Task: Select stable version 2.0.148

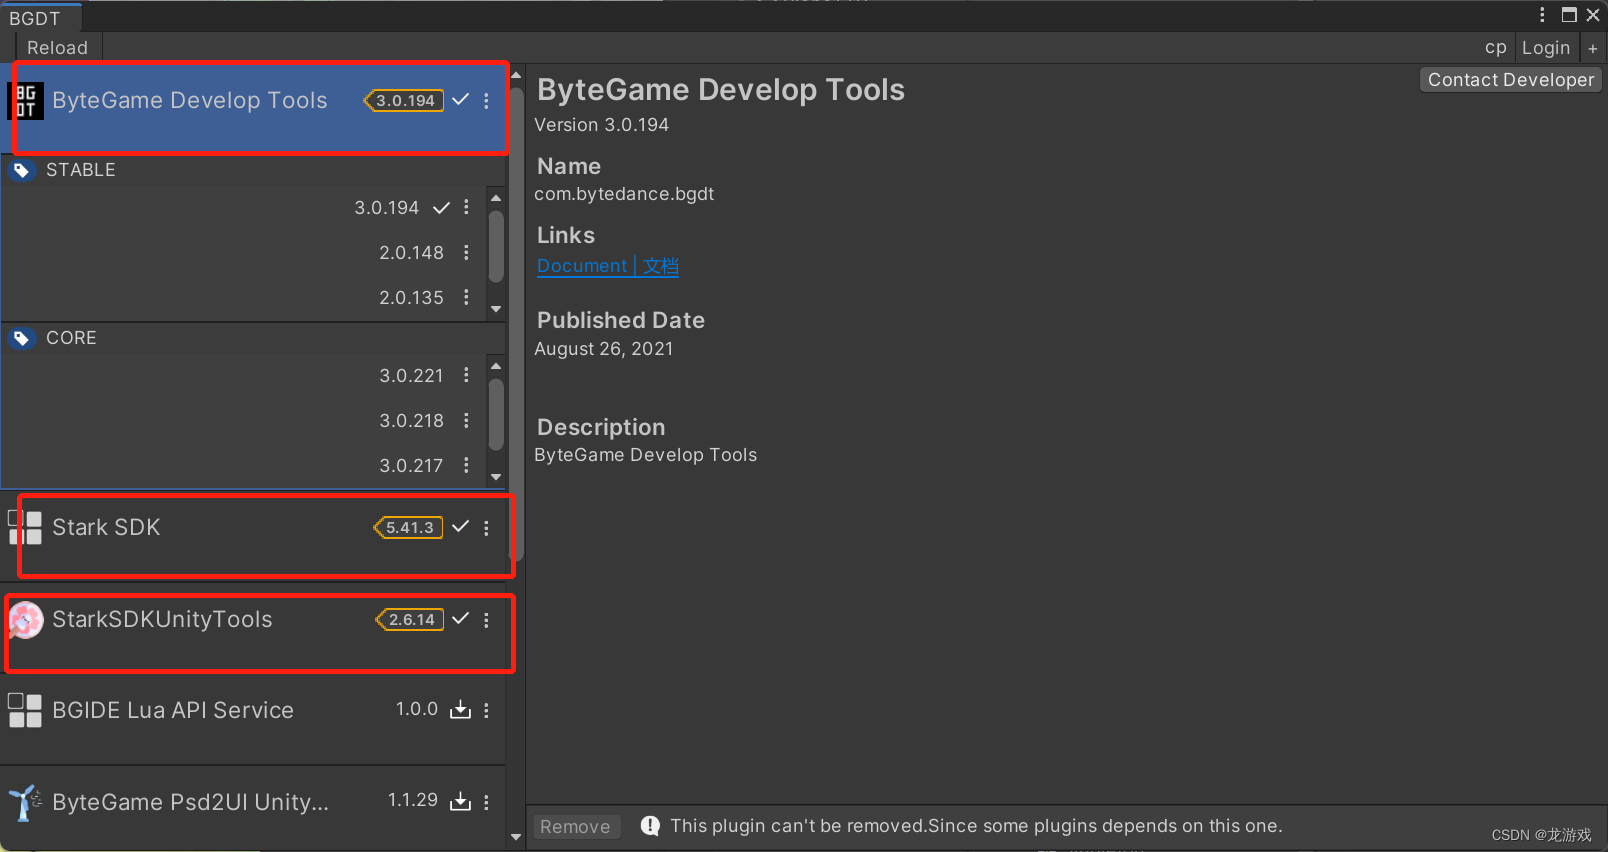Action: tap(411, 253)
